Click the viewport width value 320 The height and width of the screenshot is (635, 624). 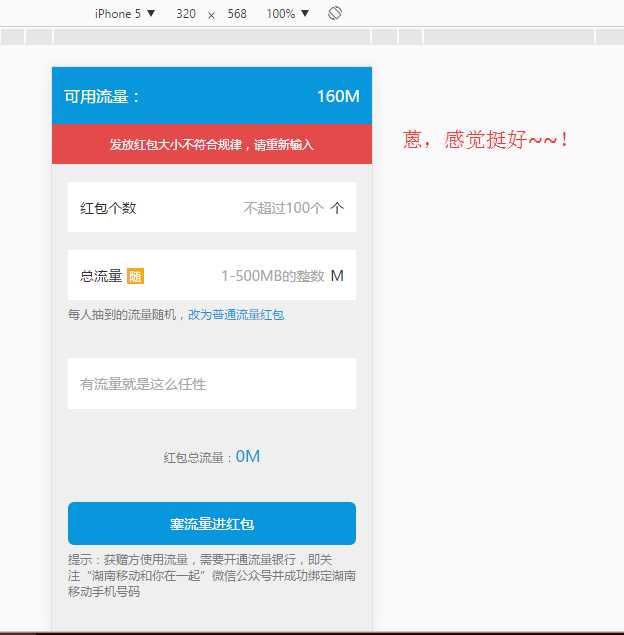pos(186,14)
